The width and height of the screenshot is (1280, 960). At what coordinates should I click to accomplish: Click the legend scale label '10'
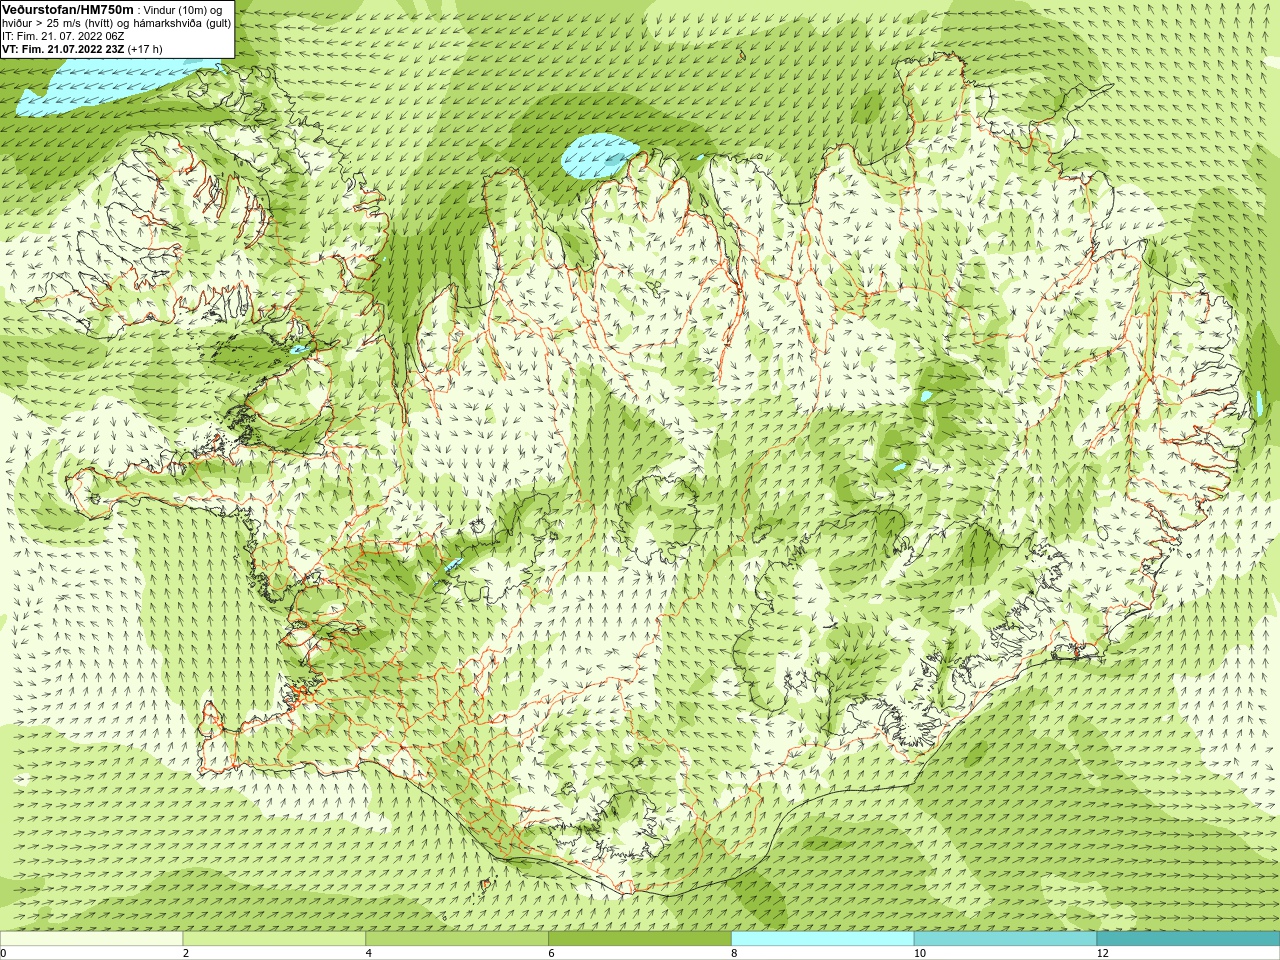tap(920, 953)
